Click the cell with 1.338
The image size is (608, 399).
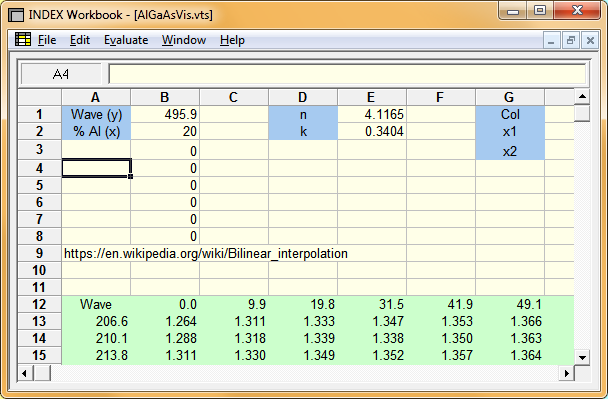point(372,339)
